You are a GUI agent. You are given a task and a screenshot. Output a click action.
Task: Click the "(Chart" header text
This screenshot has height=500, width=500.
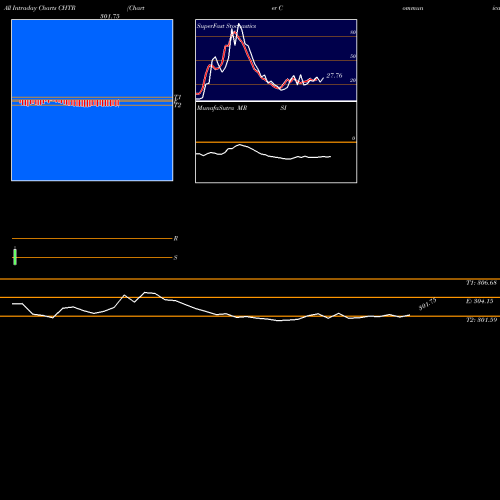(136, 8)
